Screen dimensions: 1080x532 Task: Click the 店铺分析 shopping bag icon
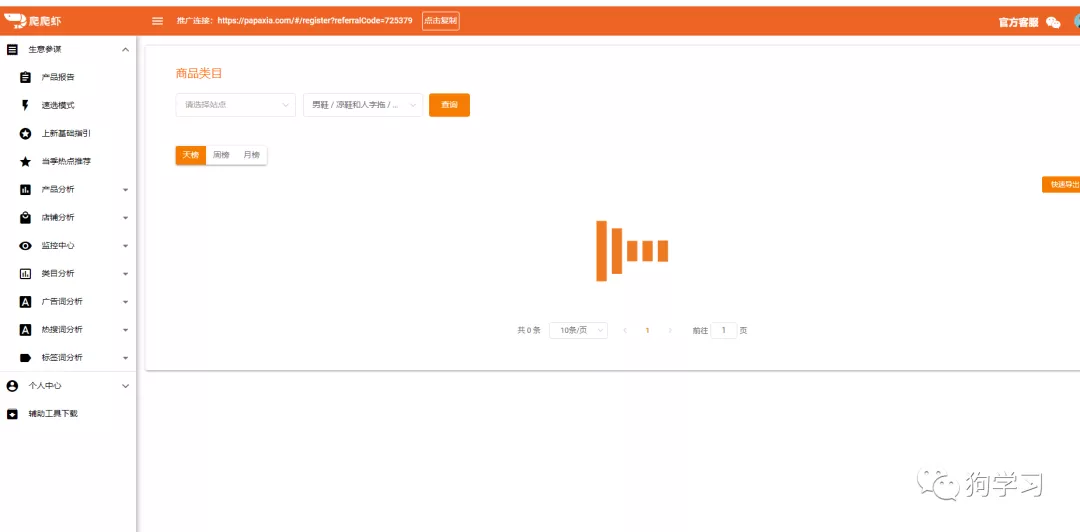point(25,218)
